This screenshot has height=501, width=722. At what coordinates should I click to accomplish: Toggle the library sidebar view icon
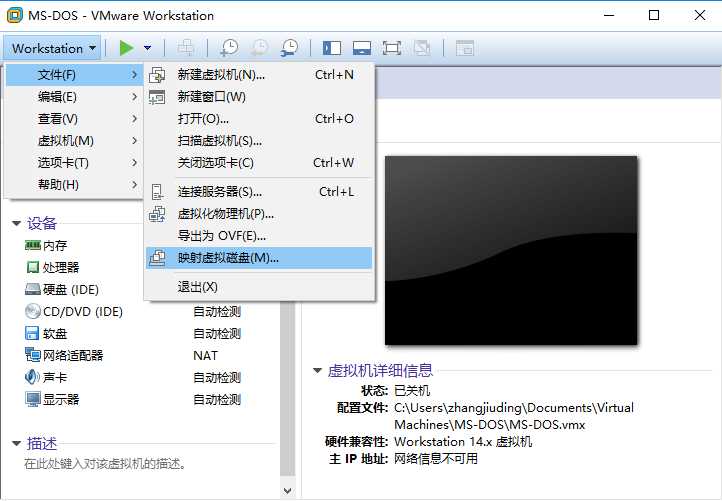[x=332, y=48]
